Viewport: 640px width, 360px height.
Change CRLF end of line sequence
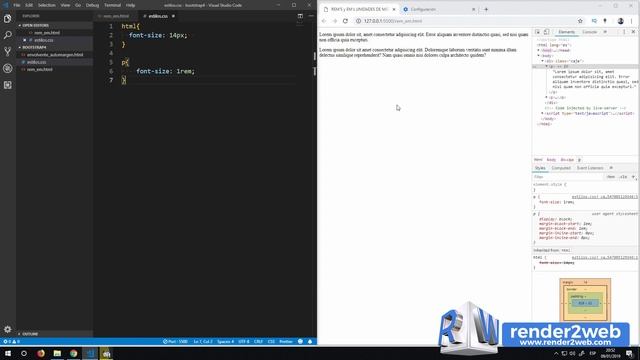coord(258,342)
